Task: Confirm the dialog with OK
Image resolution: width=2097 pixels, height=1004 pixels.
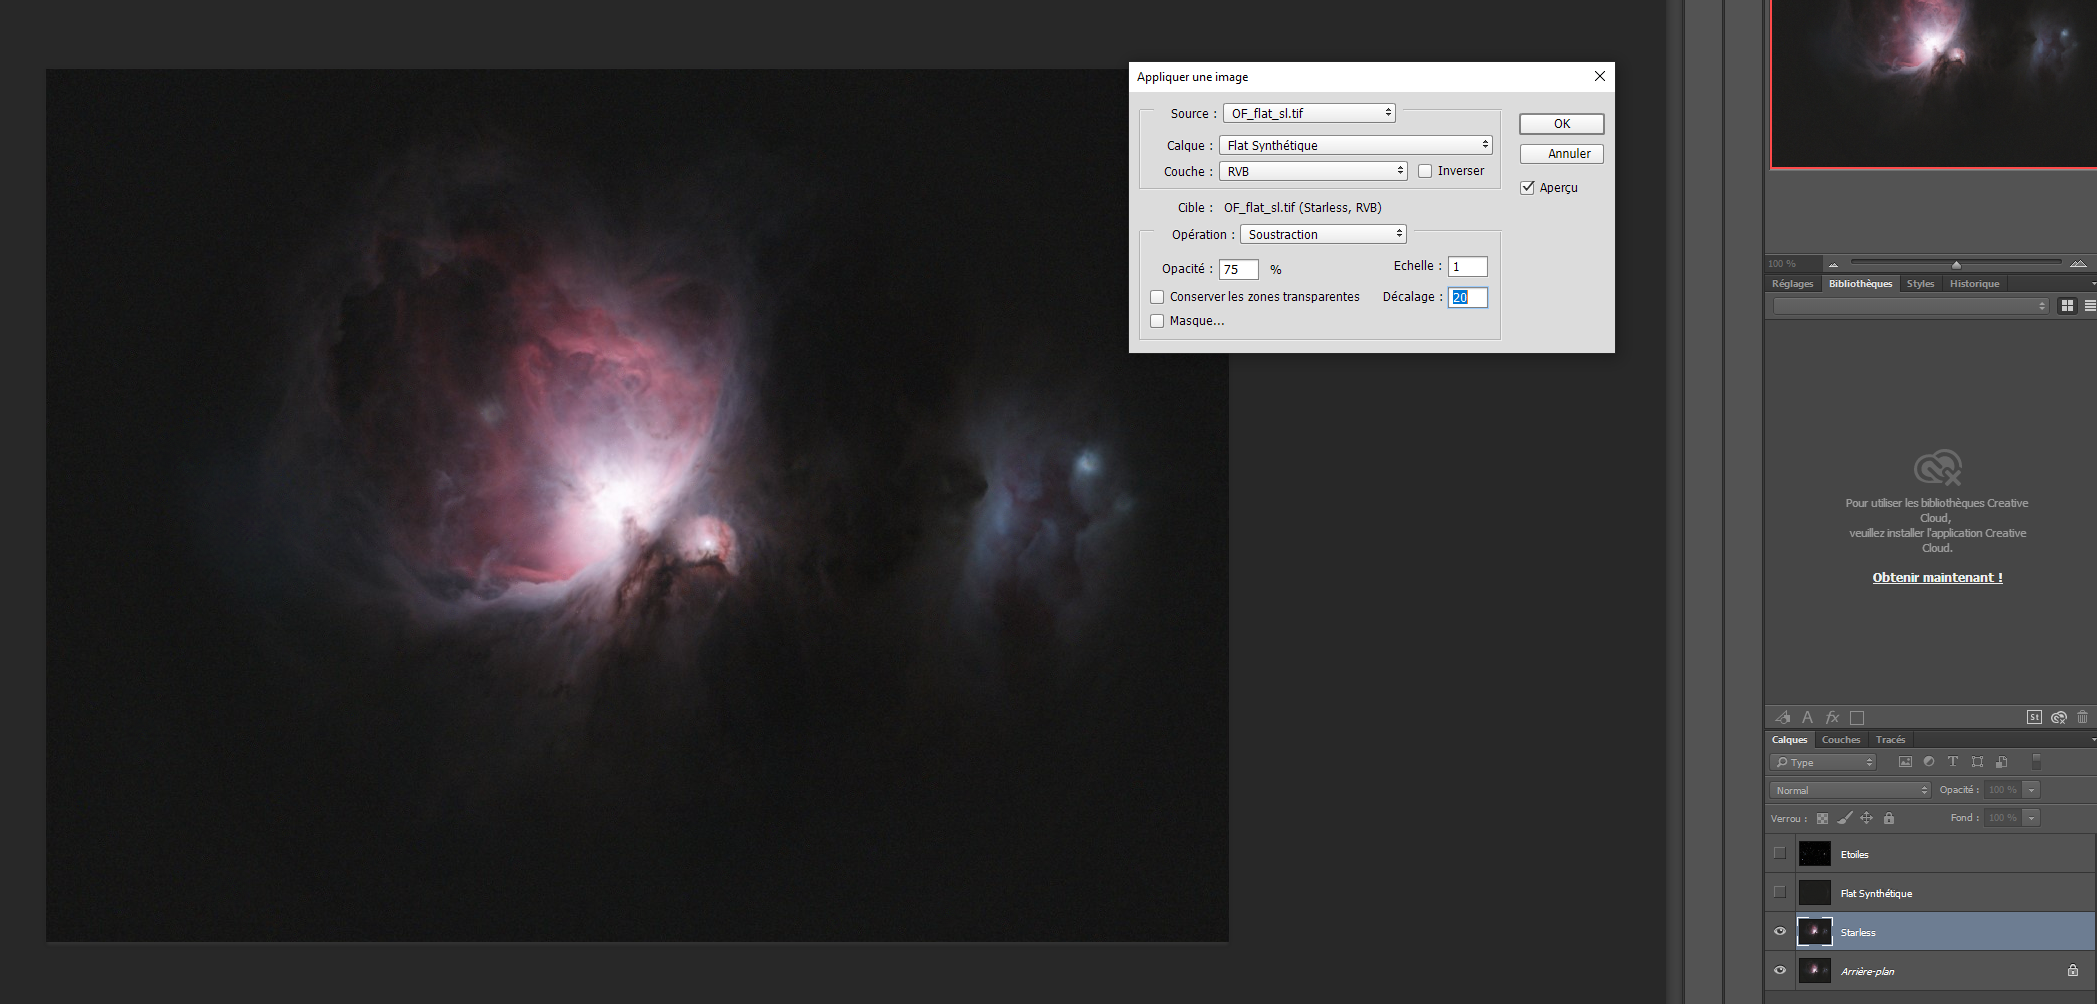Action: pyautogui.click(x=1562, y=124)
